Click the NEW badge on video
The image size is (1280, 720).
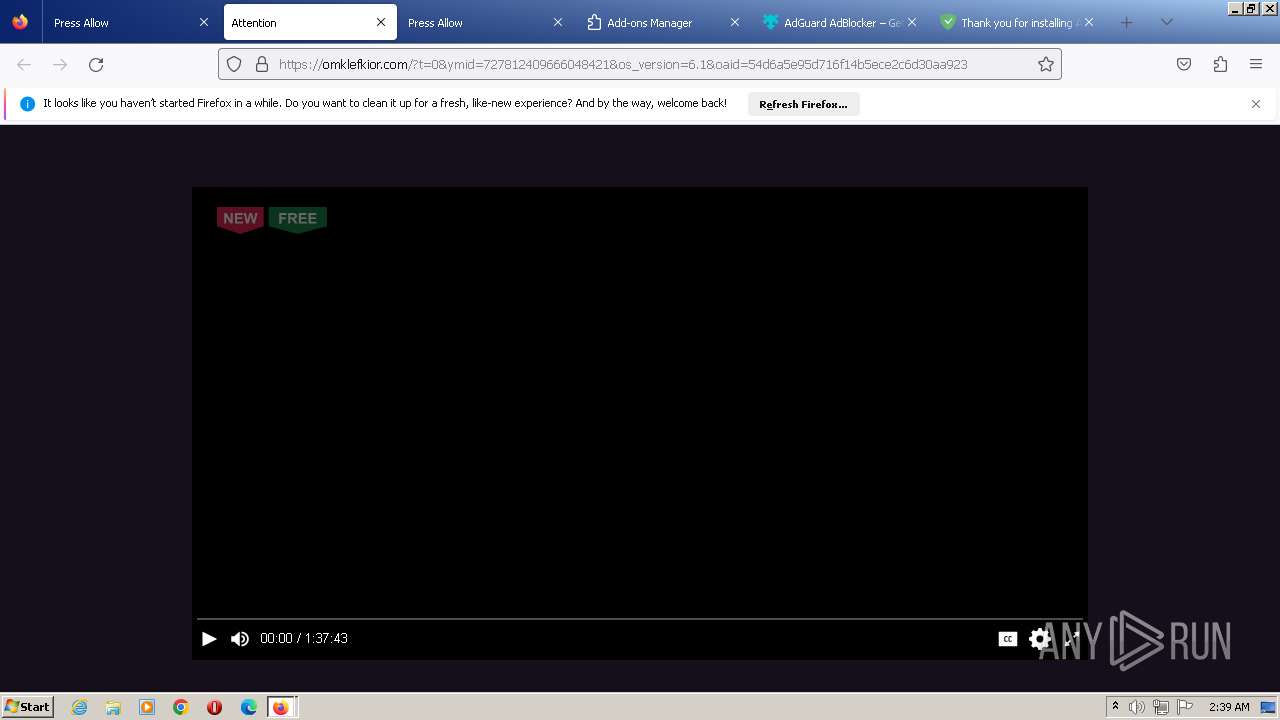[x=240, y=219]
